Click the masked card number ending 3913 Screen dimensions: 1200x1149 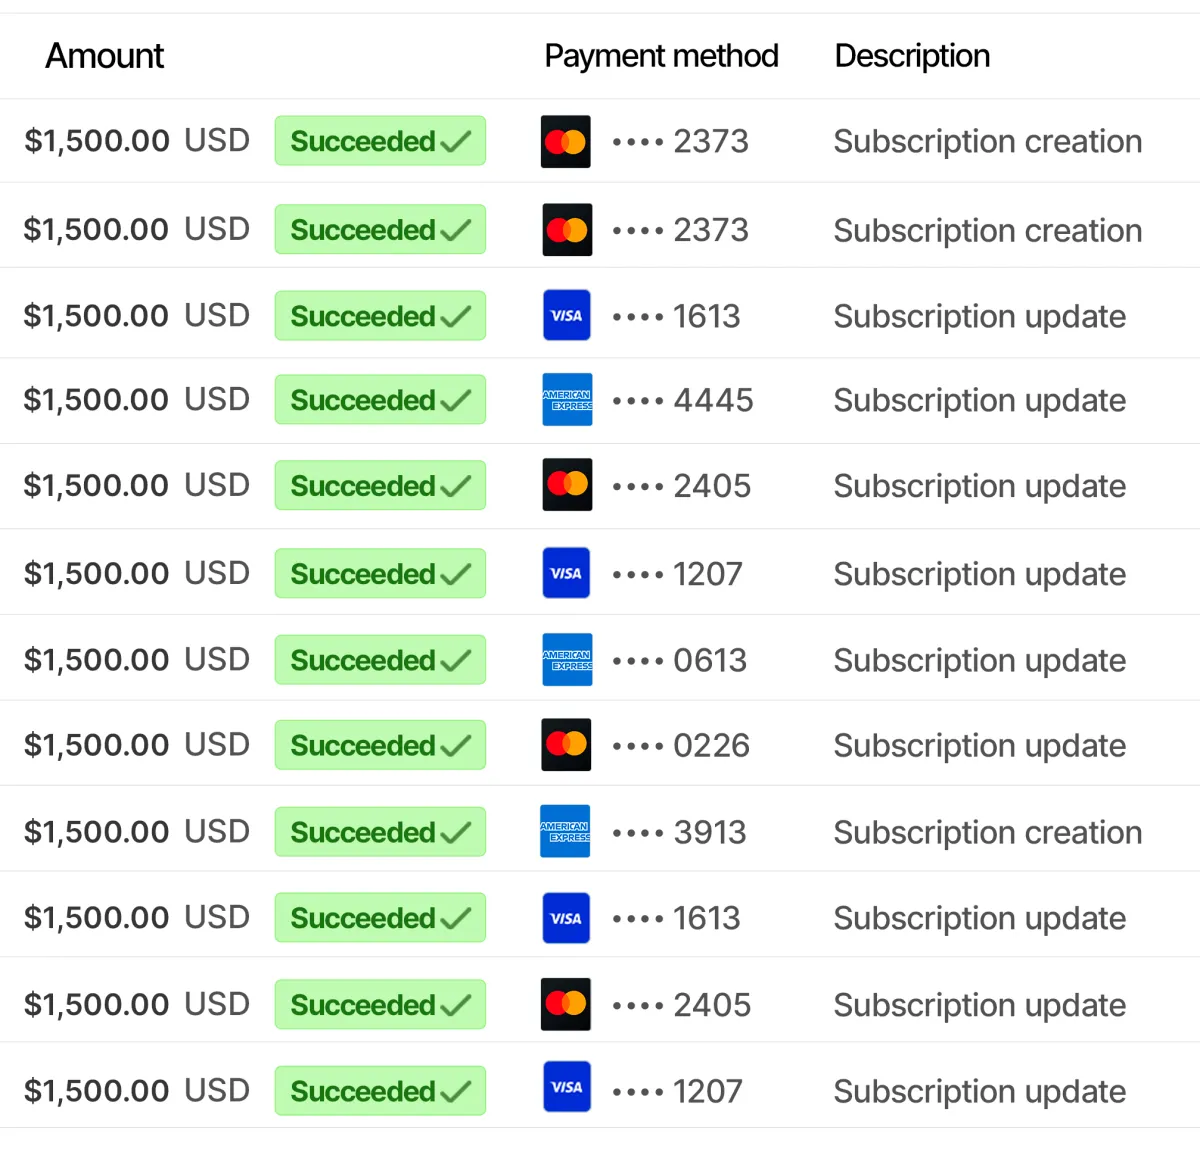679,833
